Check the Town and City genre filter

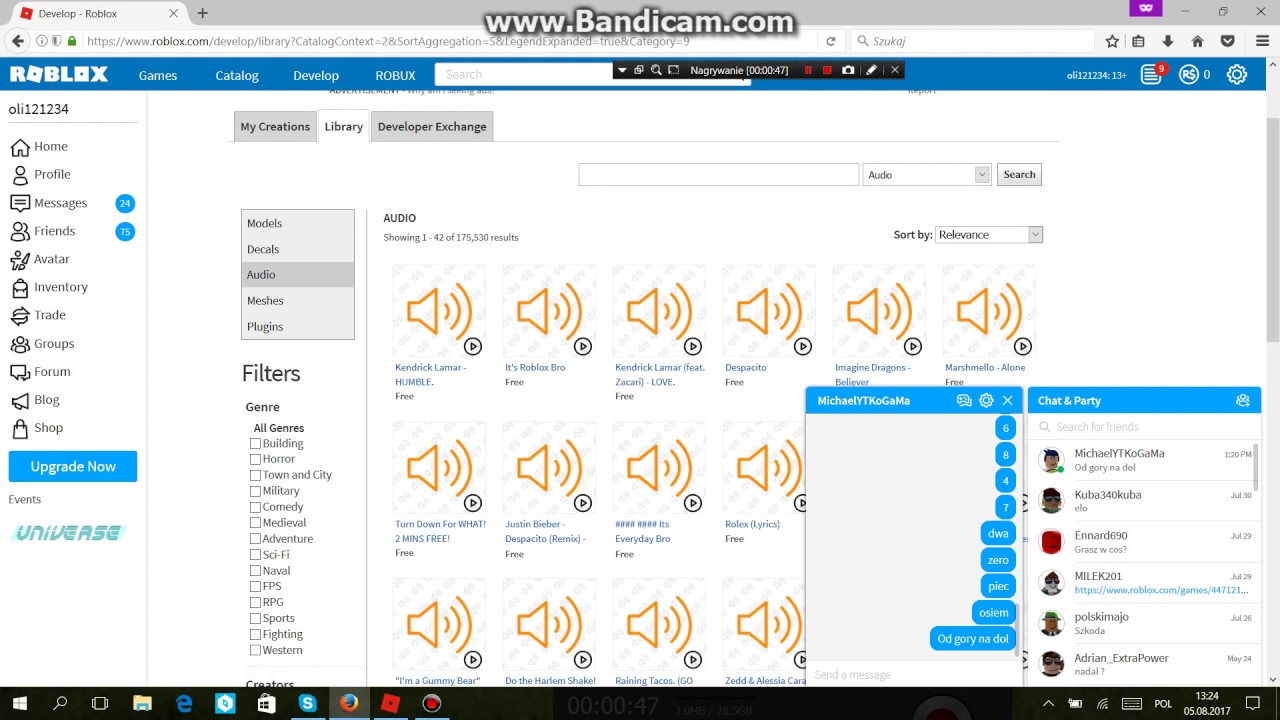pos(255,475)
